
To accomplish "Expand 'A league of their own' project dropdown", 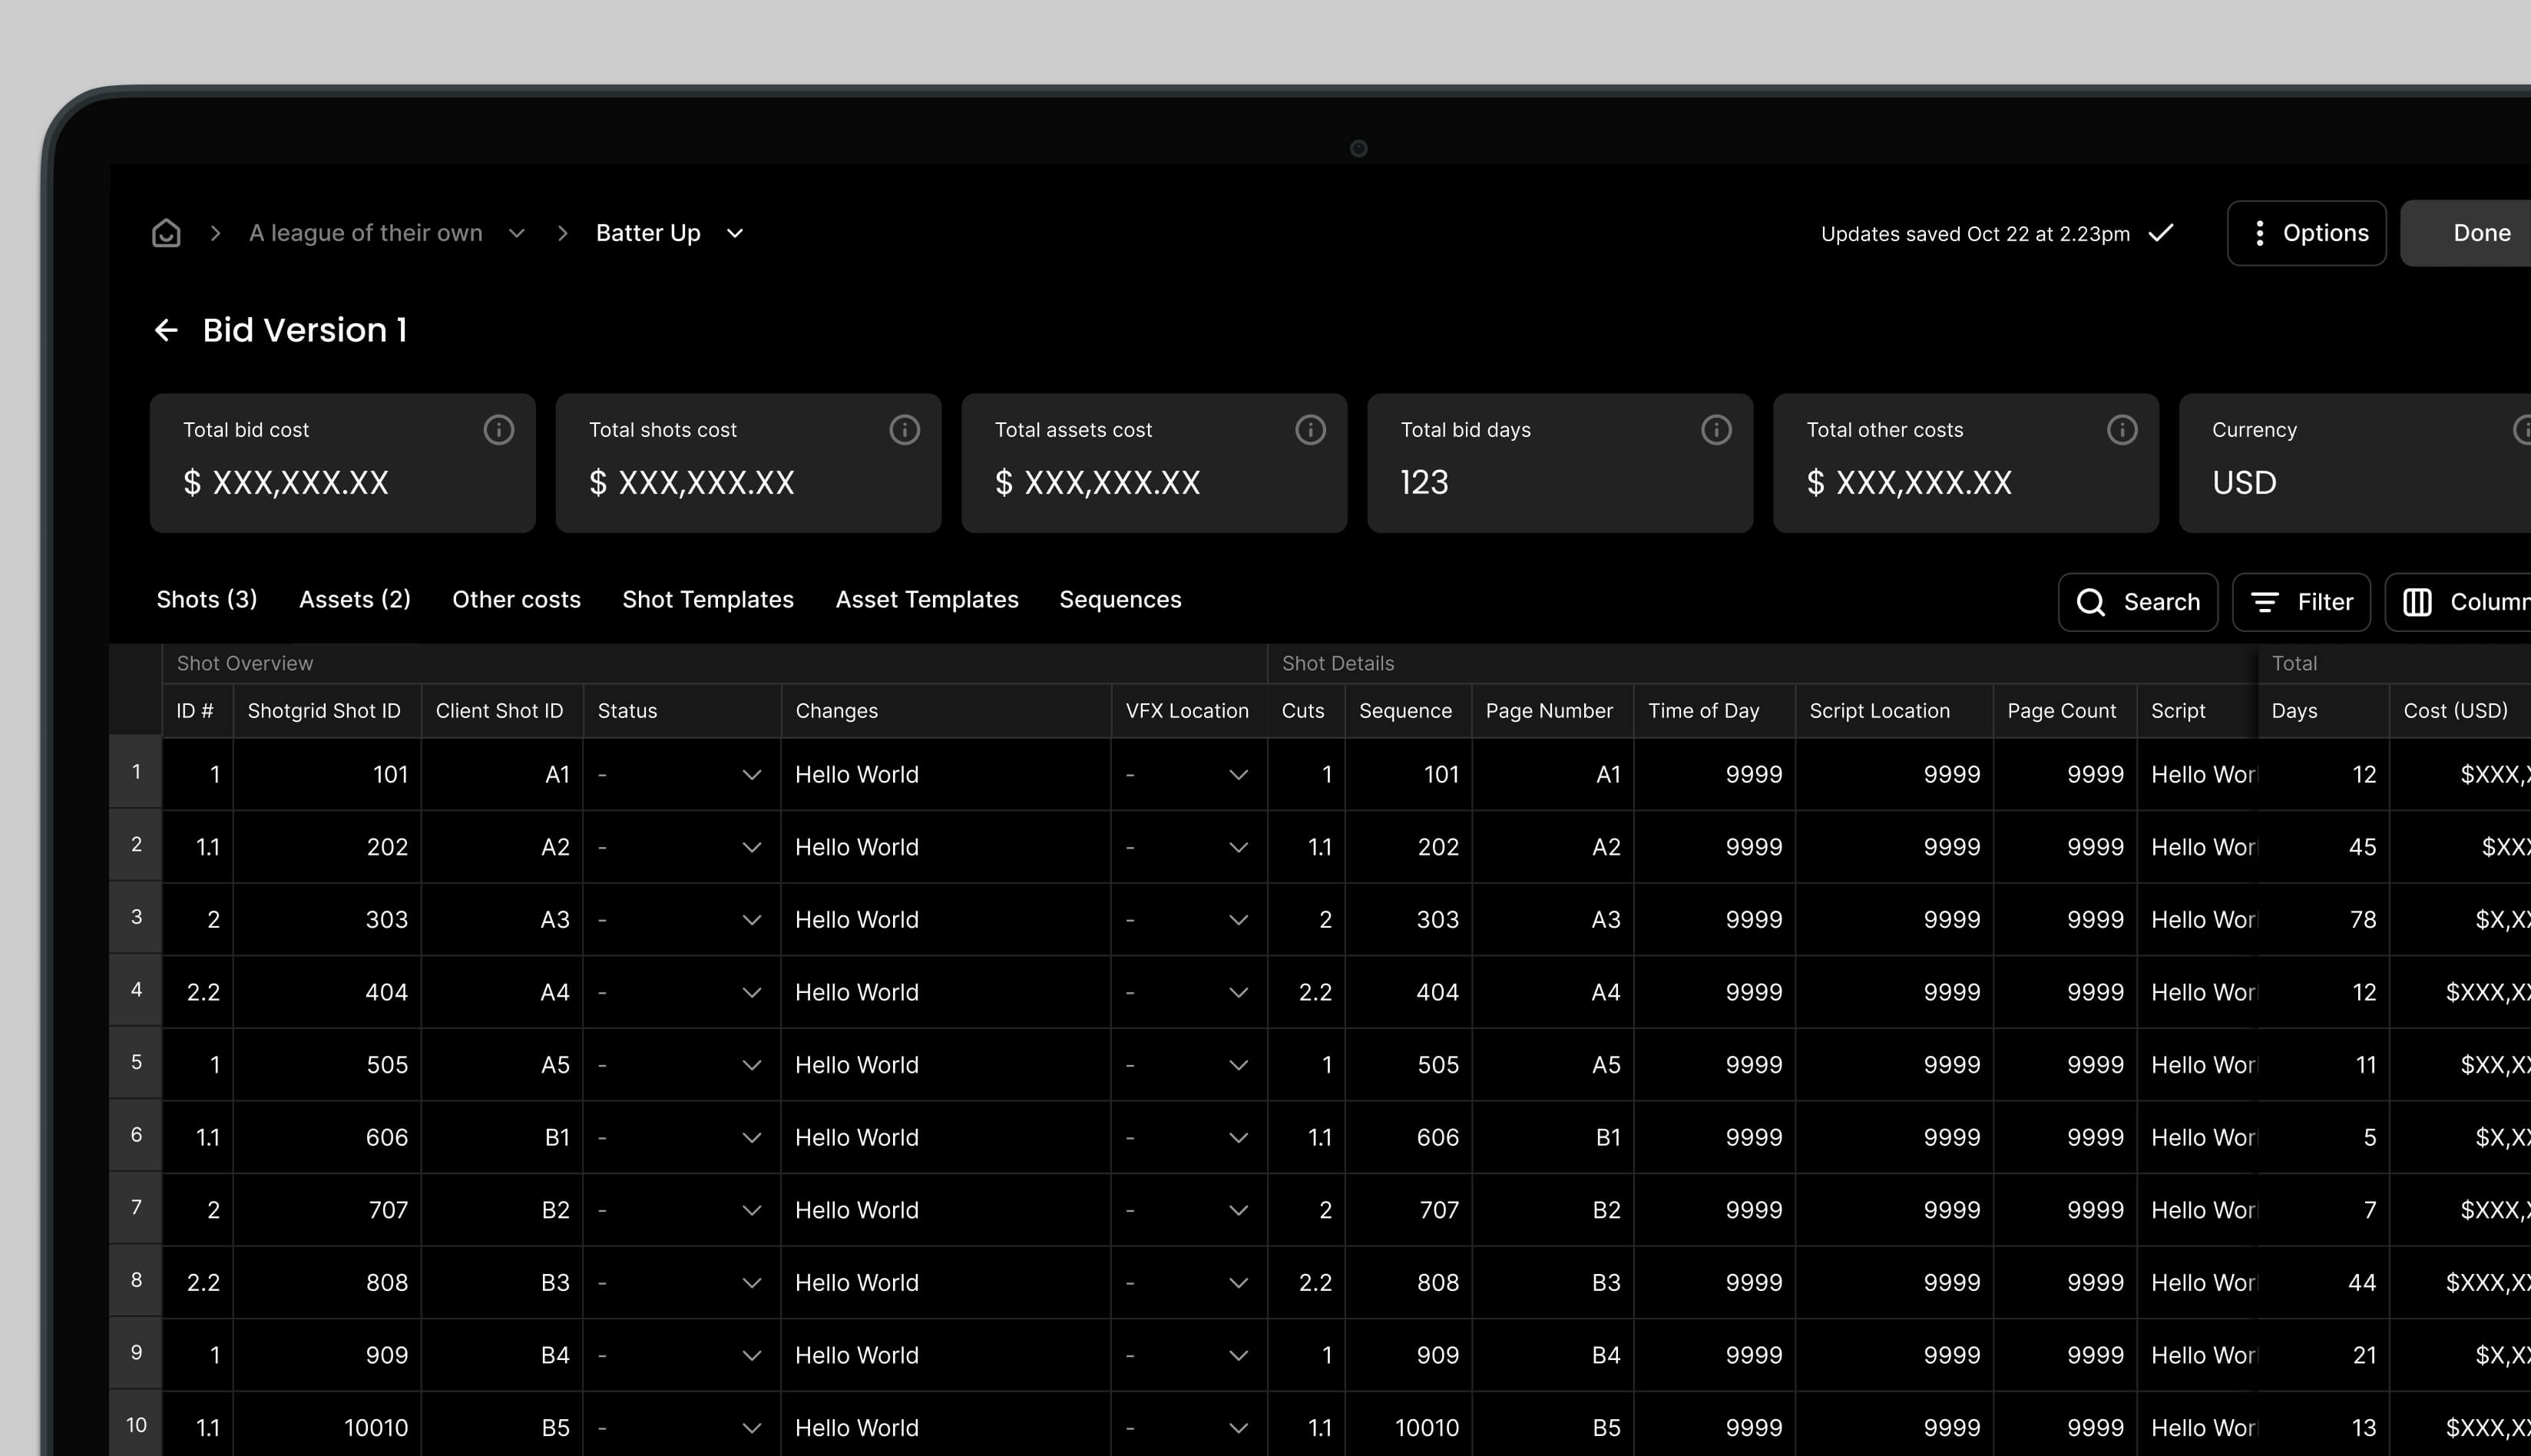I will coord(516,233).
